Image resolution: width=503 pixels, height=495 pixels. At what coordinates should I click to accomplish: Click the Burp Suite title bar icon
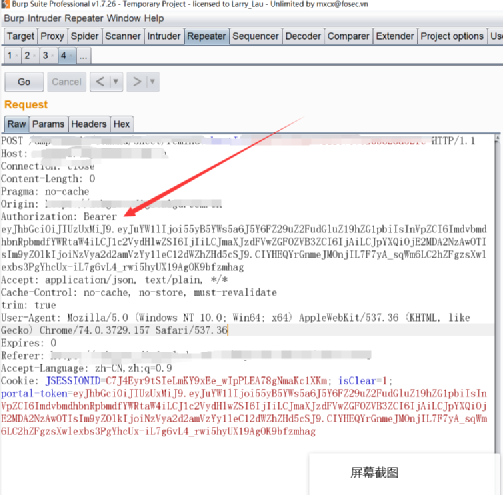[x=5, y=4]
